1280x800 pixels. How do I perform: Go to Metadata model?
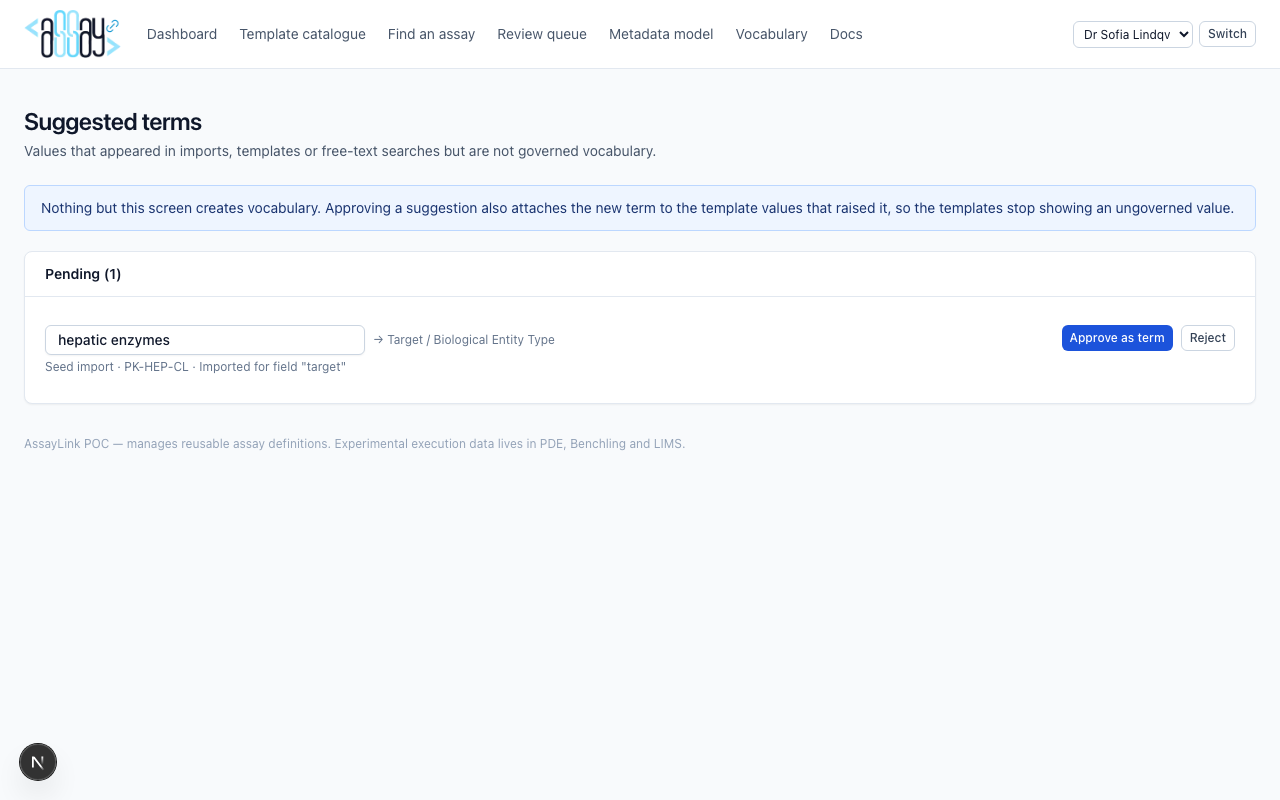pyautogui.click(x=661, y=34)
